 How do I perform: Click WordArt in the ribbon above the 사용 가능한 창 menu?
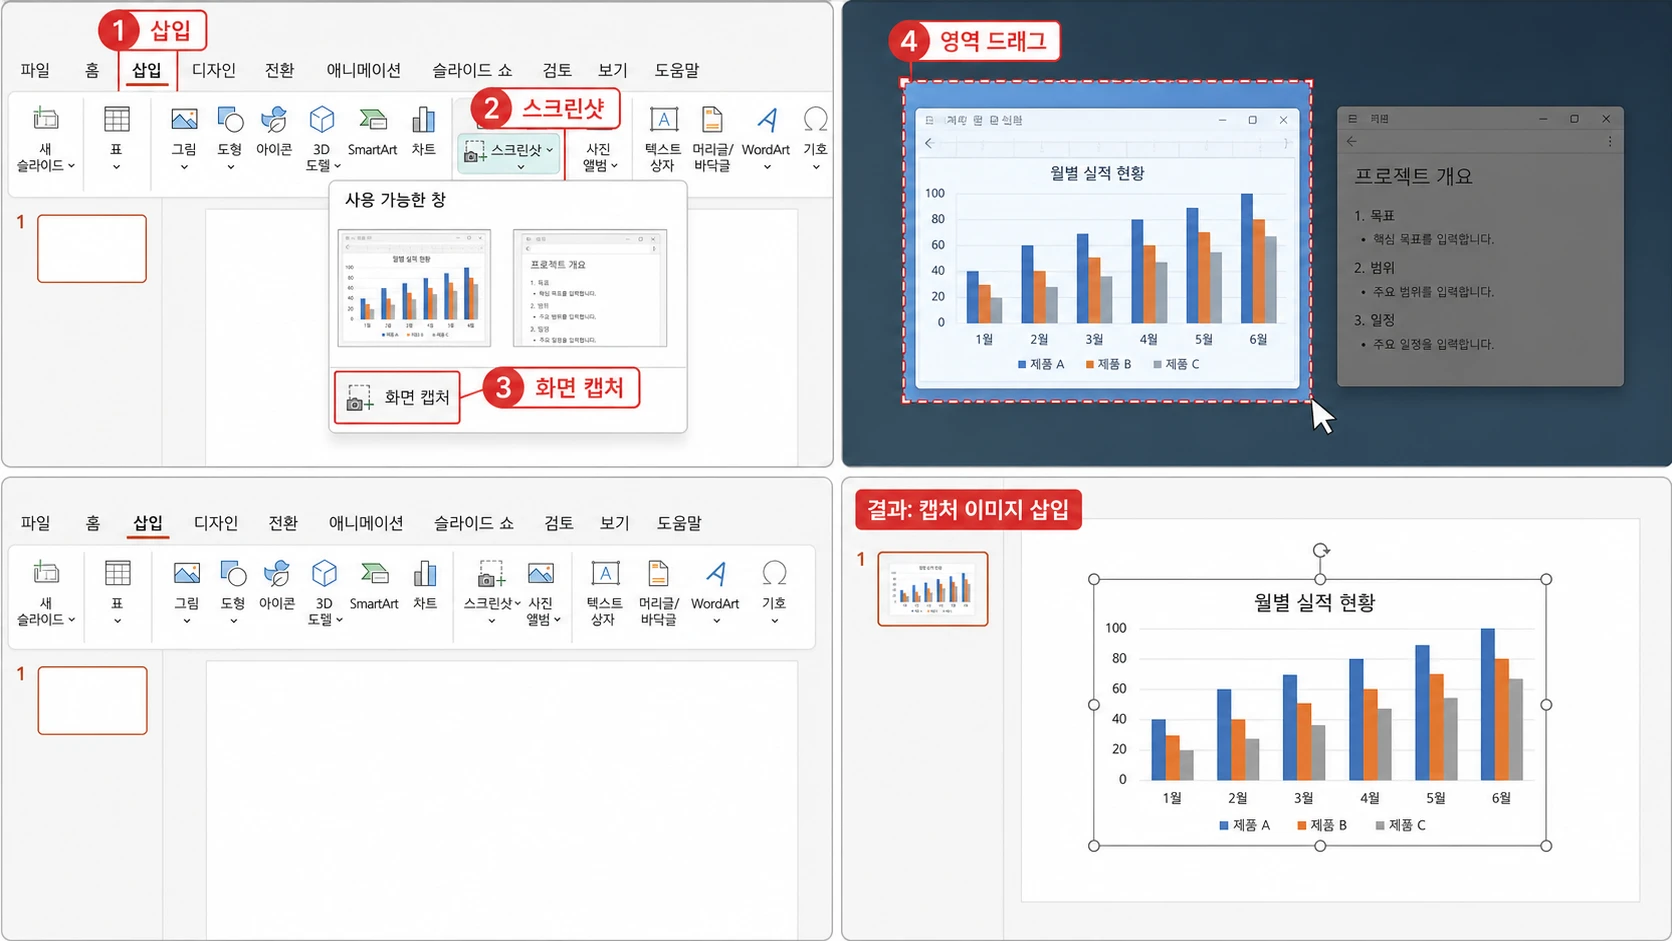[766, 140]
